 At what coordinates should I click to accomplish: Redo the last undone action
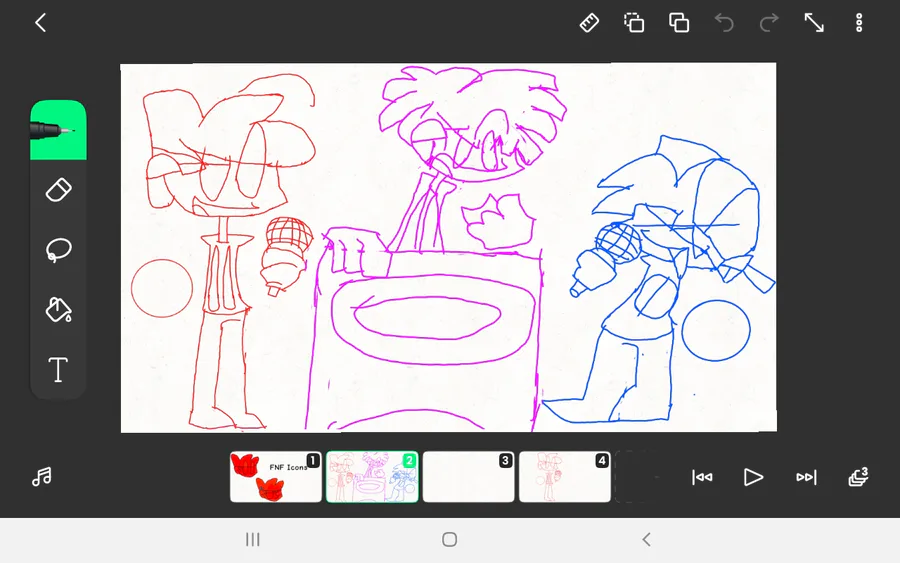[769, 23]
